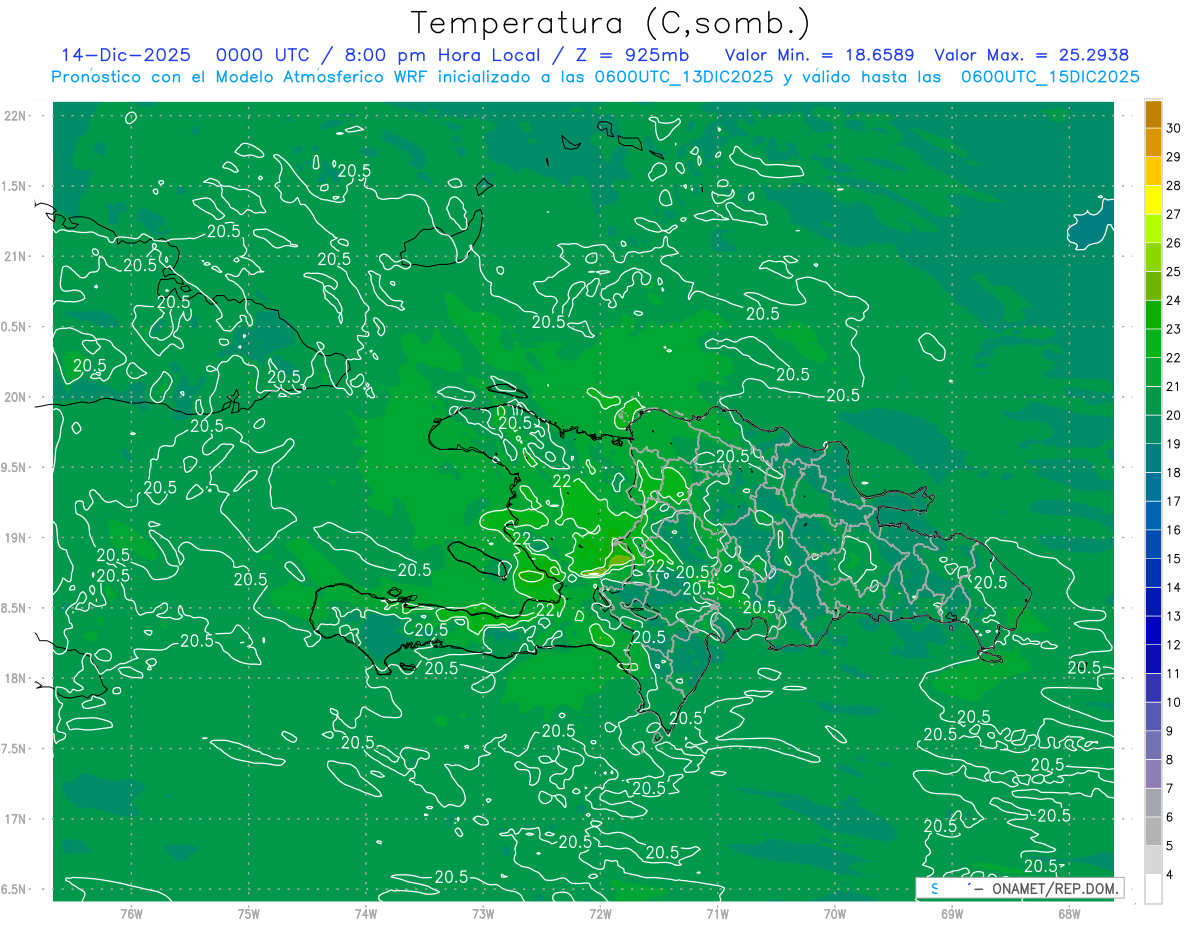This screenshot has height=927, width=1200.
Task: Click the "22N" latitude label
Action: (15, 115)
